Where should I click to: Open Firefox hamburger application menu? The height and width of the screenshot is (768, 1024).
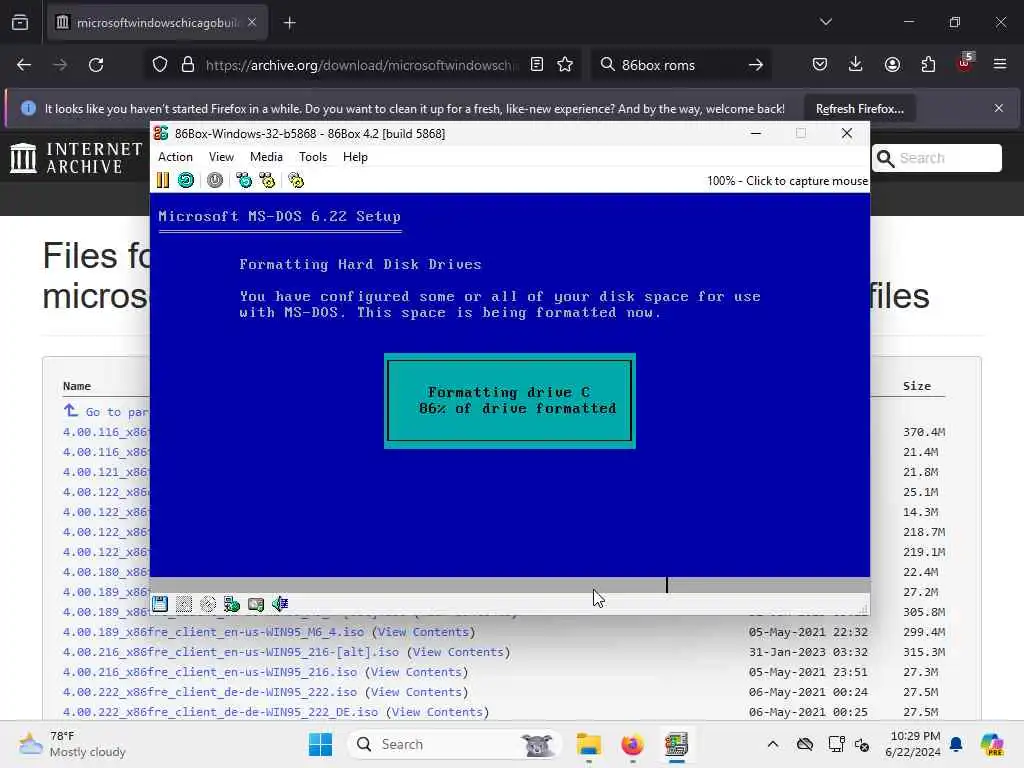[x=1000, y=65]
